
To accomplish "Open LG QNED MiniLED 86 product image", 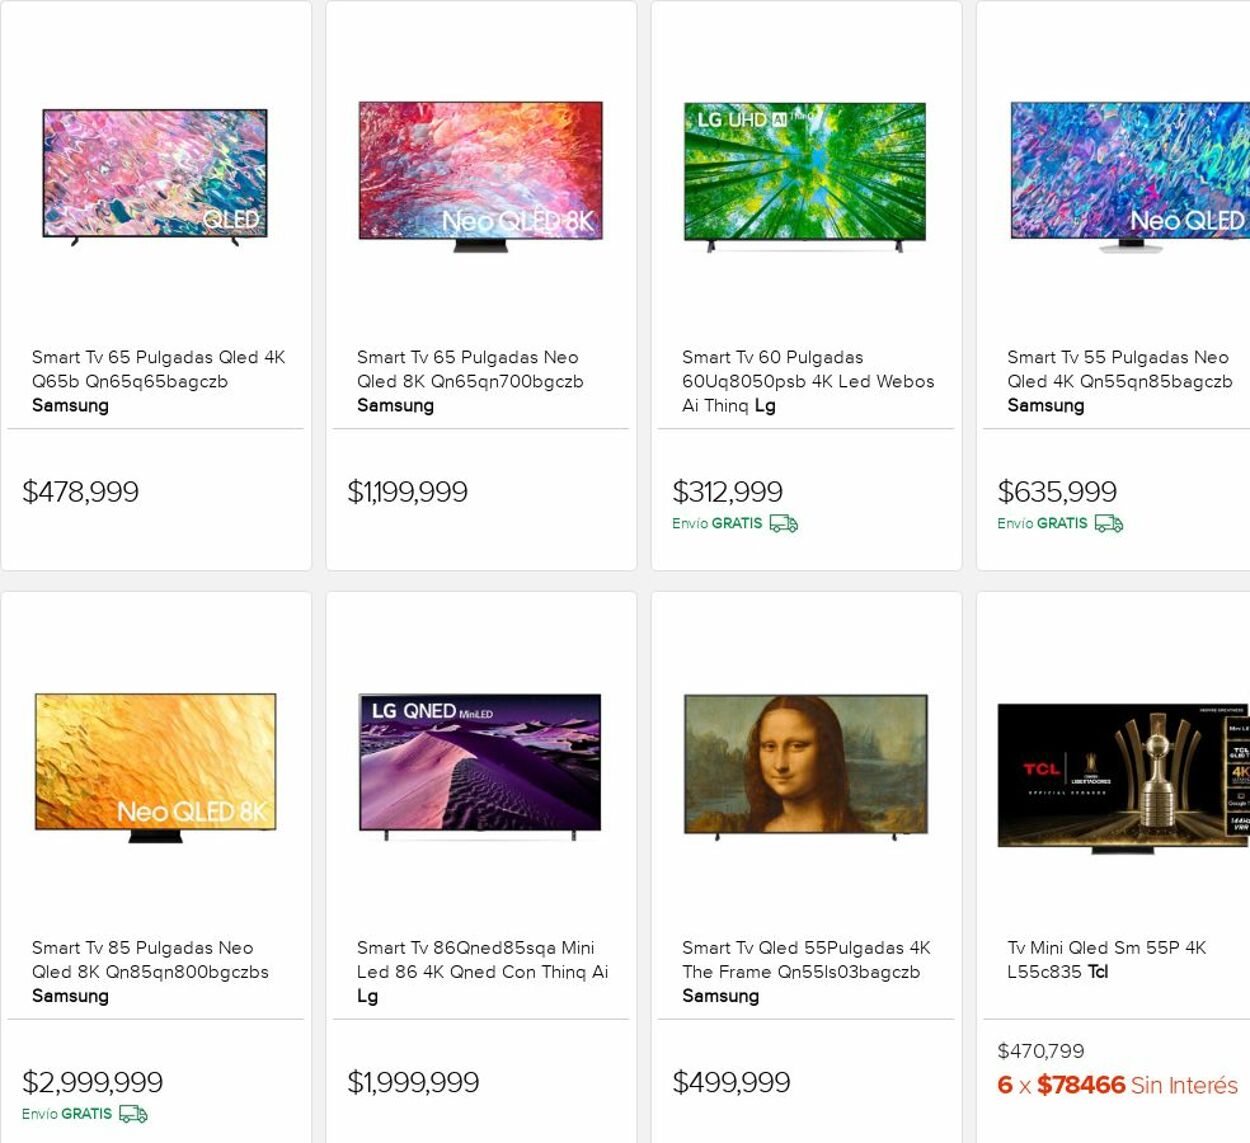I will tap(480, 763).
